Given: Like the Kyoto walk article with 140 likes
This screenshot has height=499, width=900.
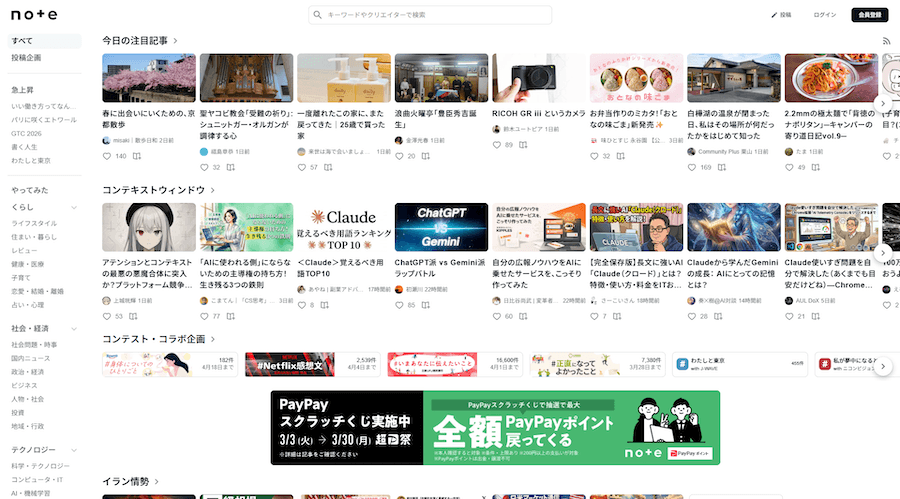Looking at the screenshot, I should (107, 156).
